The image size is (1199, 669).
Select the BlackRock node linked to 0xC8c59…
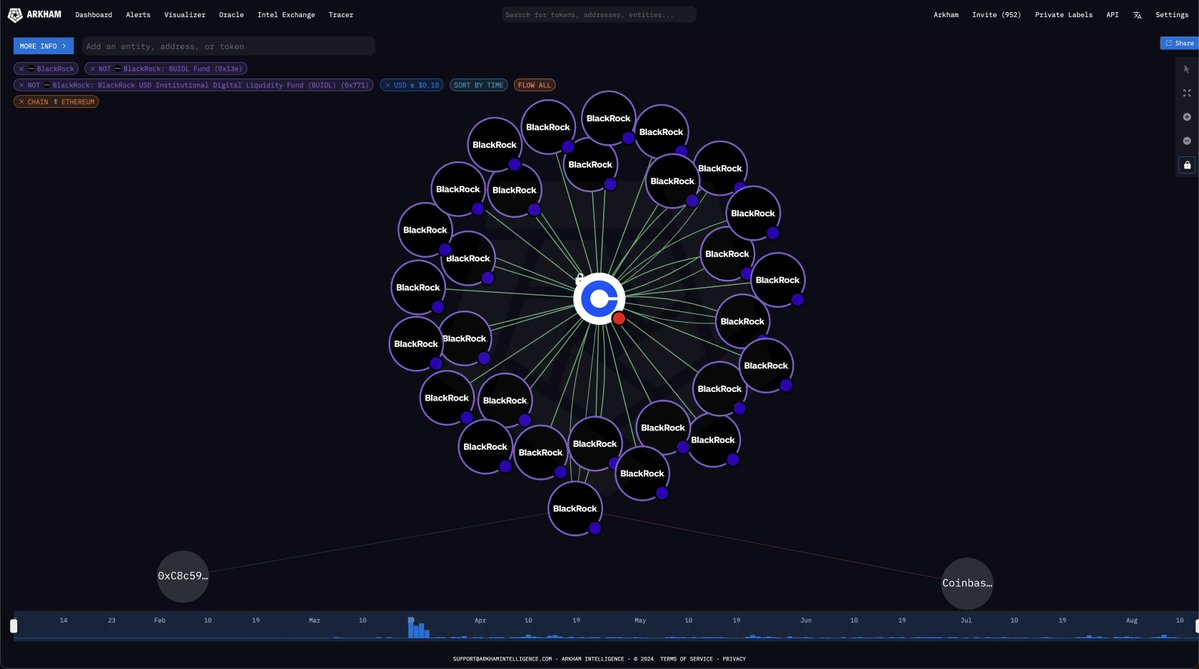575,508
